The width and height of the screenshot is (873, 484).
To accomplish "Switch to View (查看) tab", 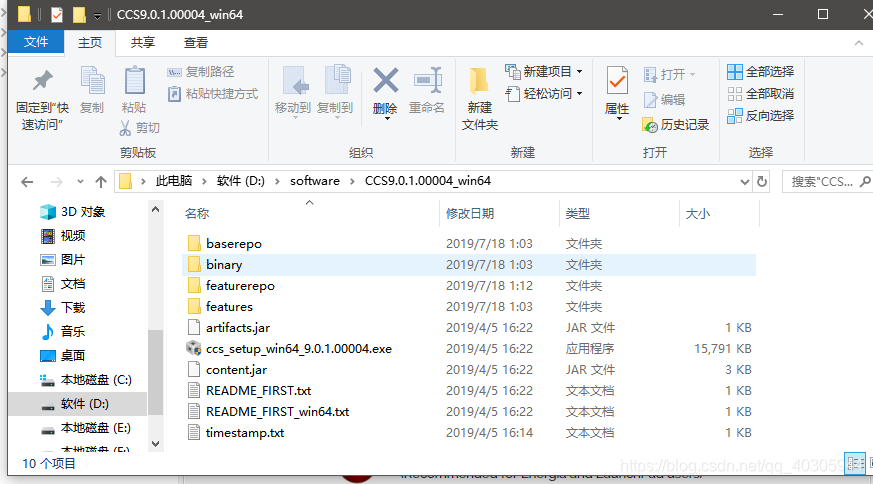I will [195, 43].
